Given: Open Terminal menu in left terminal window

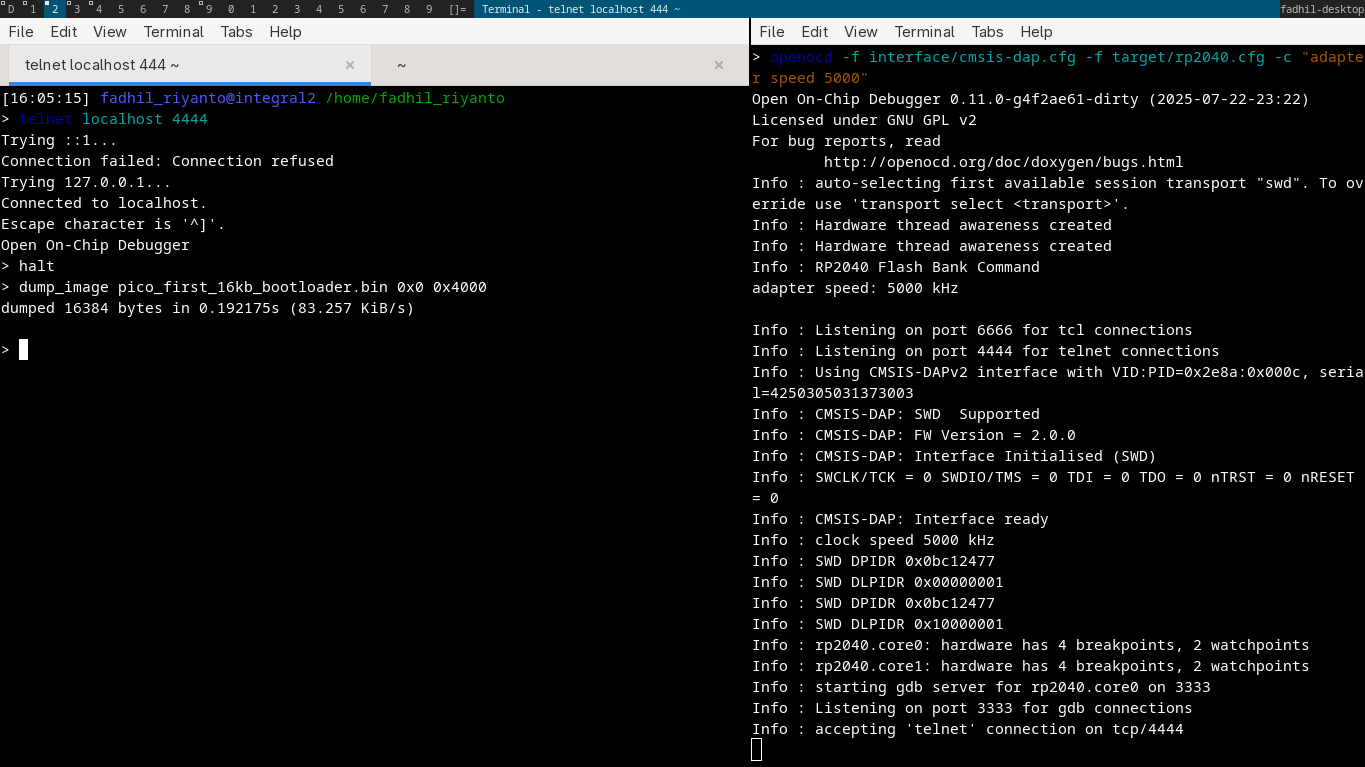Looking at the screenshot, I should [x=173, y=31].
